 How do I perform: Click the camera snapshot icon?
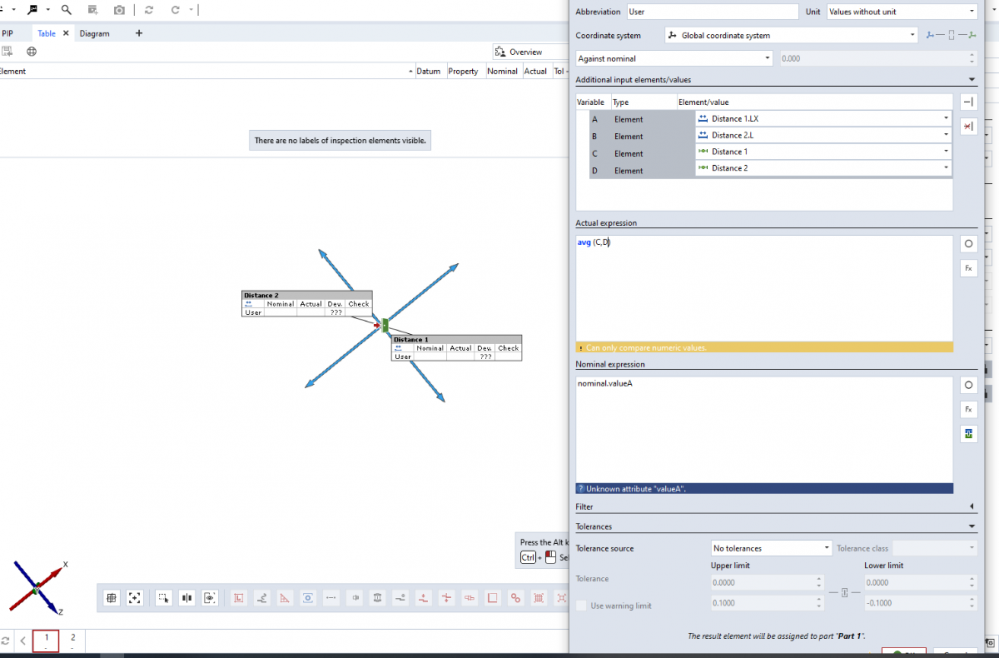coord(120,10)
